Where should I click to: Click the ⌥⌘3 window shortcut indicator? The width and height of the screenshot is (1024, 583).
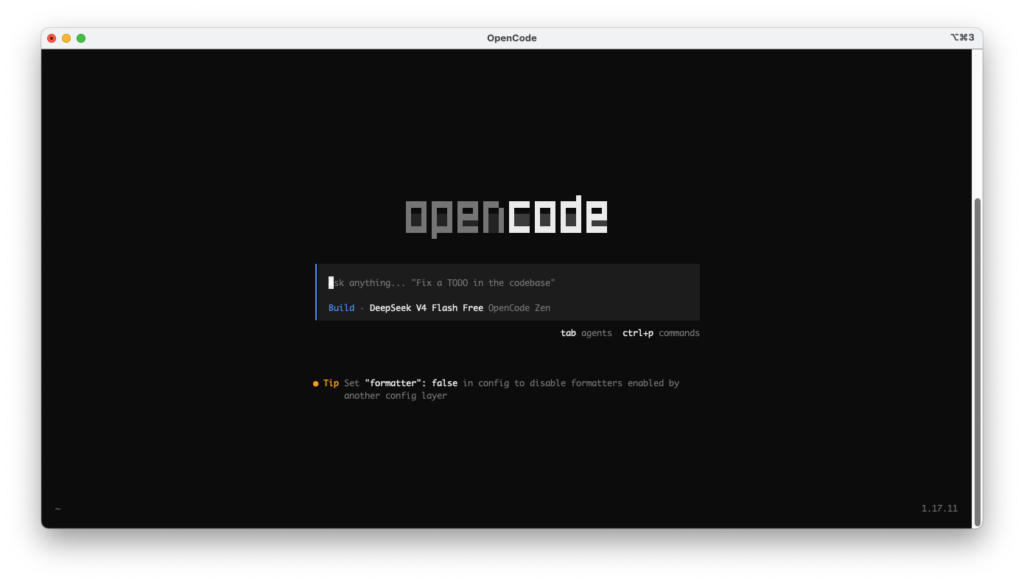(962, 37)
